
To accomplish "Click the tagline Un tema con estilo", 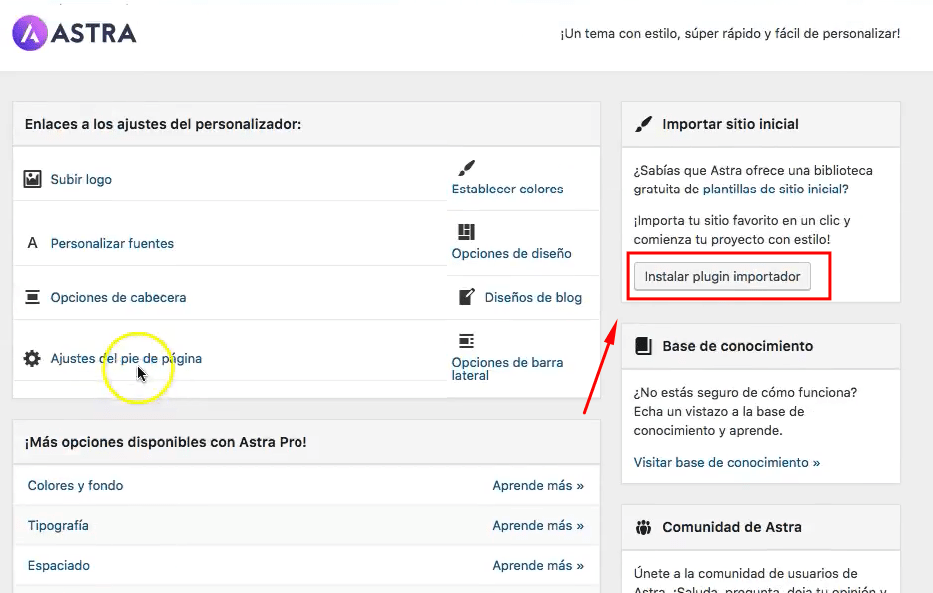I will point(730,34).
